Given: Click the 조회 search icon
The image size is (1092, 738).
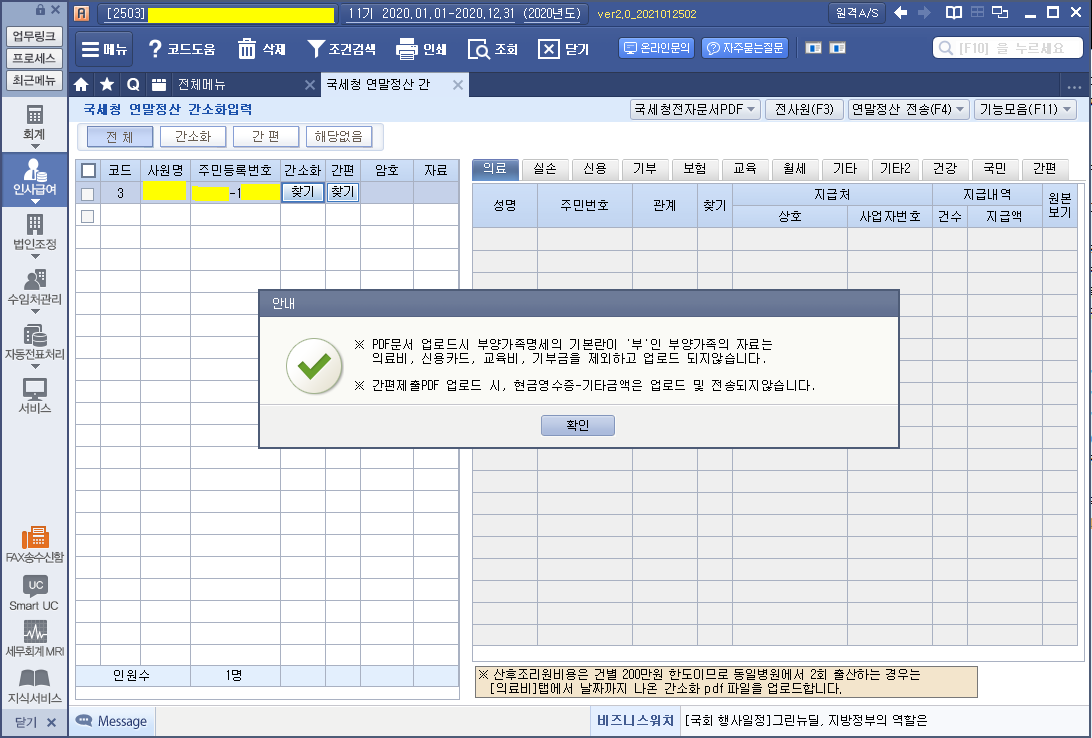Looking at the screenshot, I should [x=479, y=49].
